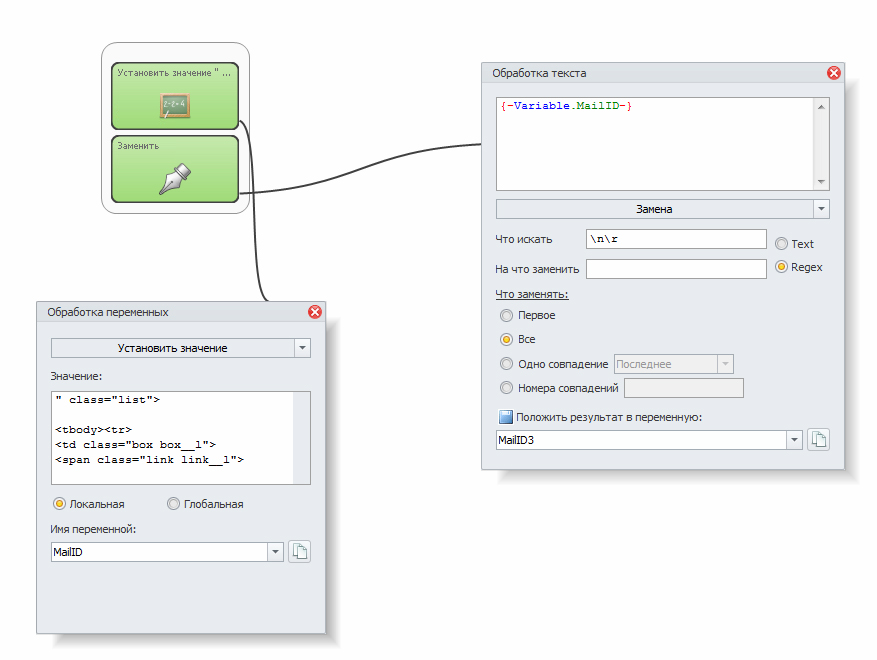The image size is (877, 660).
Task: Select the Глобальная variable scope
Action: pyautogui.click(x=174, y=504)
